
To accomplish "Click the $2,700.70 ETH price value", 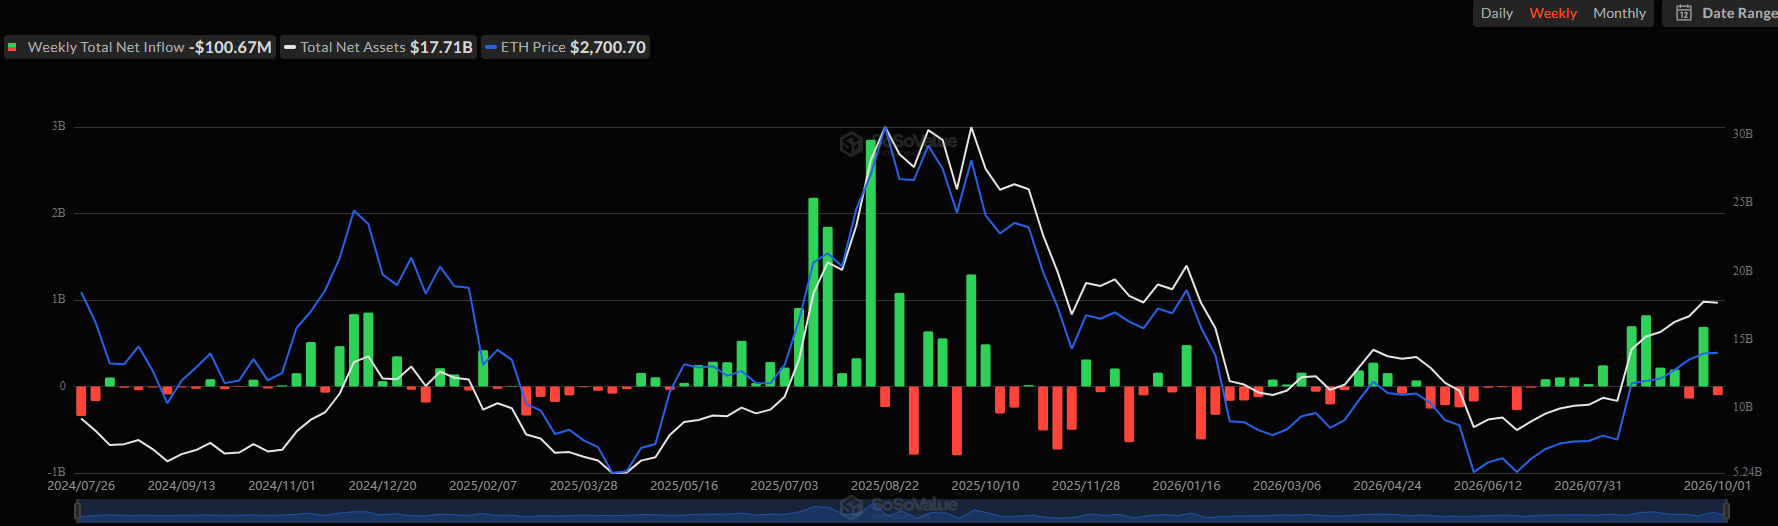I will (x=608, y=47).
